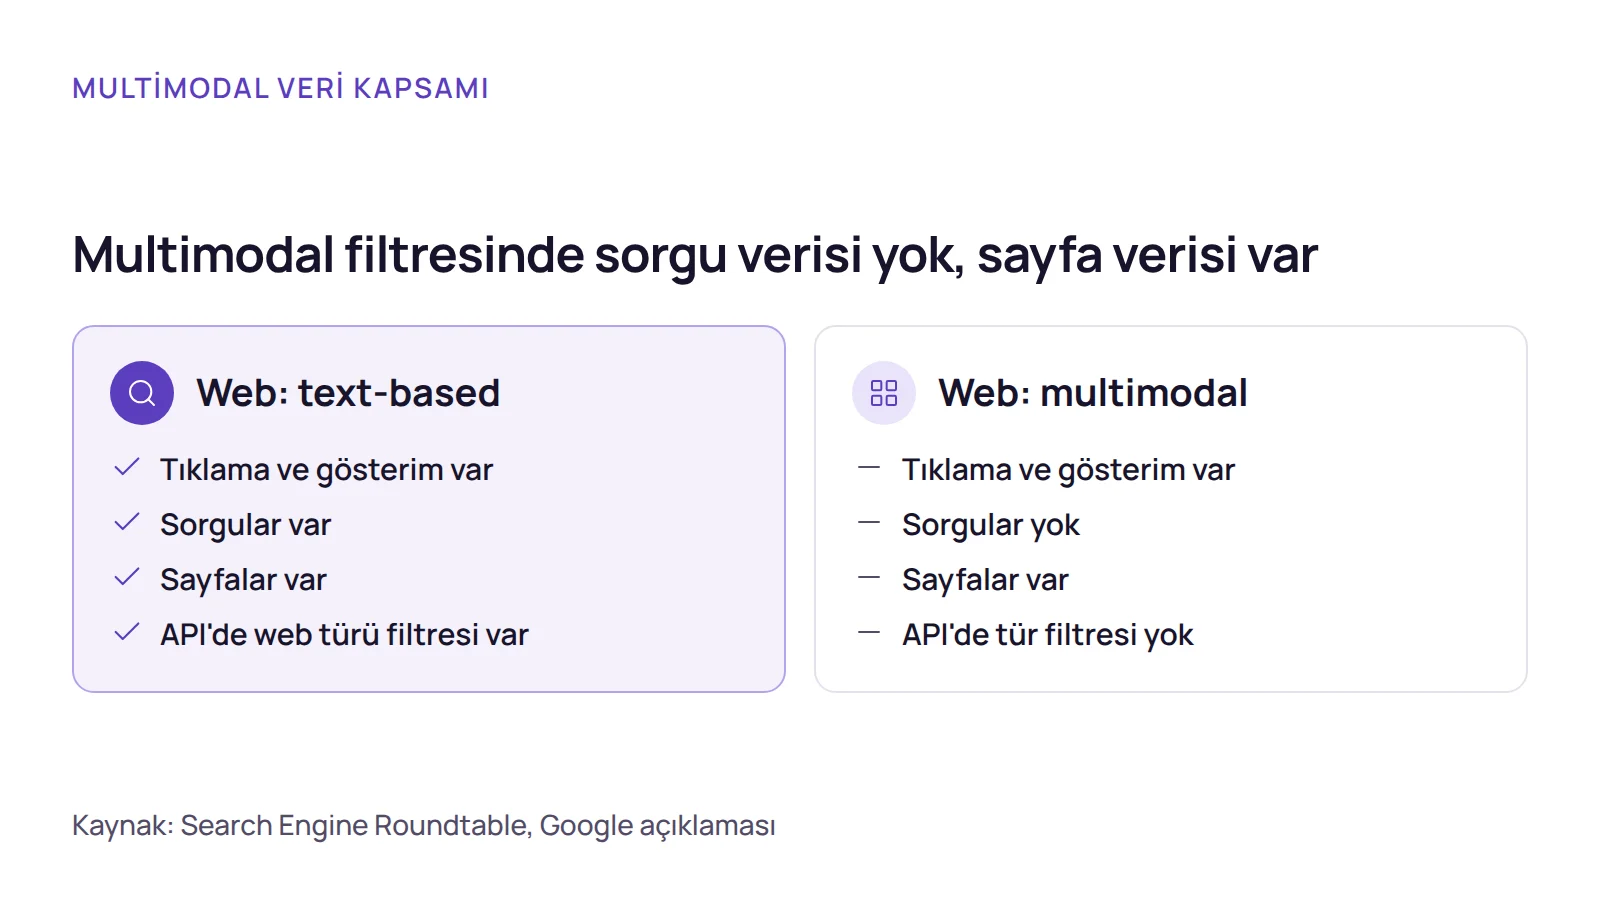Click 'API'de tür filtresi yok' text
This screenshot has width=1600, height=900.
1048,634
